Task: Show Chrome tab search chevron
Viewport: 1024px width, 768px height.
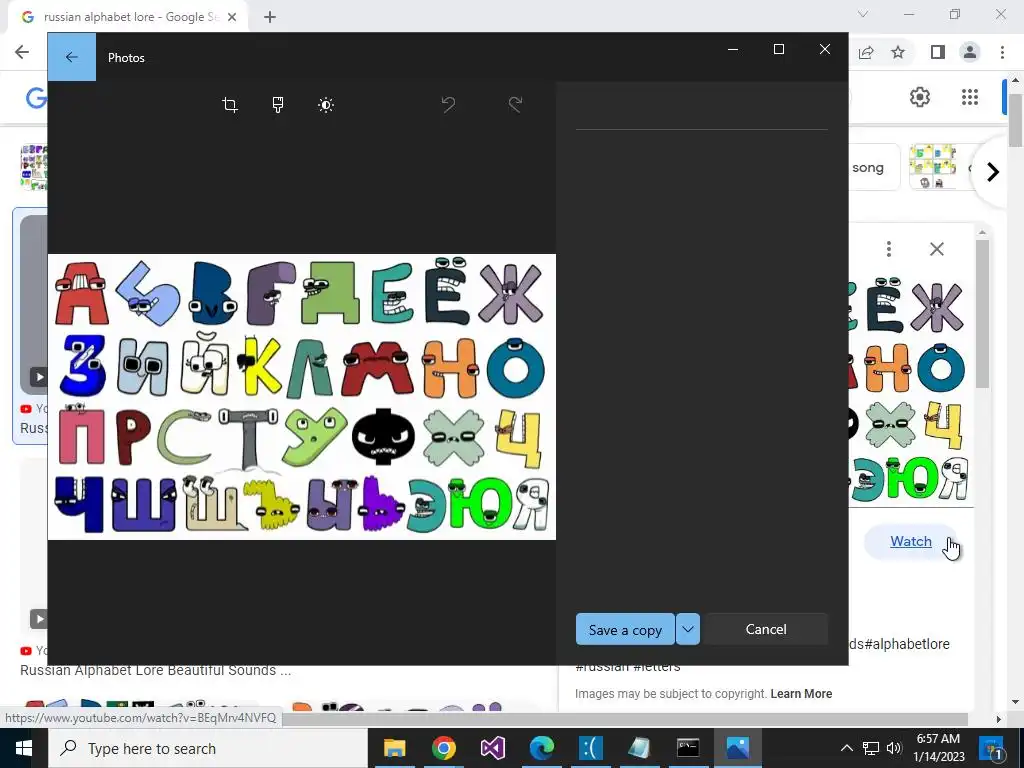Action: pyautogui.click(x=863, y=14)
